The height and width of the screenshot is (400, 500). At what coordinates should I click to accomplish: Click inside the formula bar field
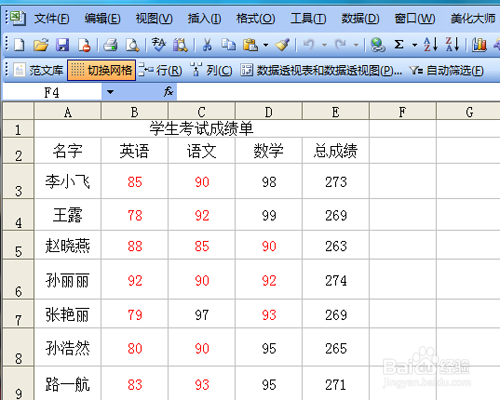point(338,92)
